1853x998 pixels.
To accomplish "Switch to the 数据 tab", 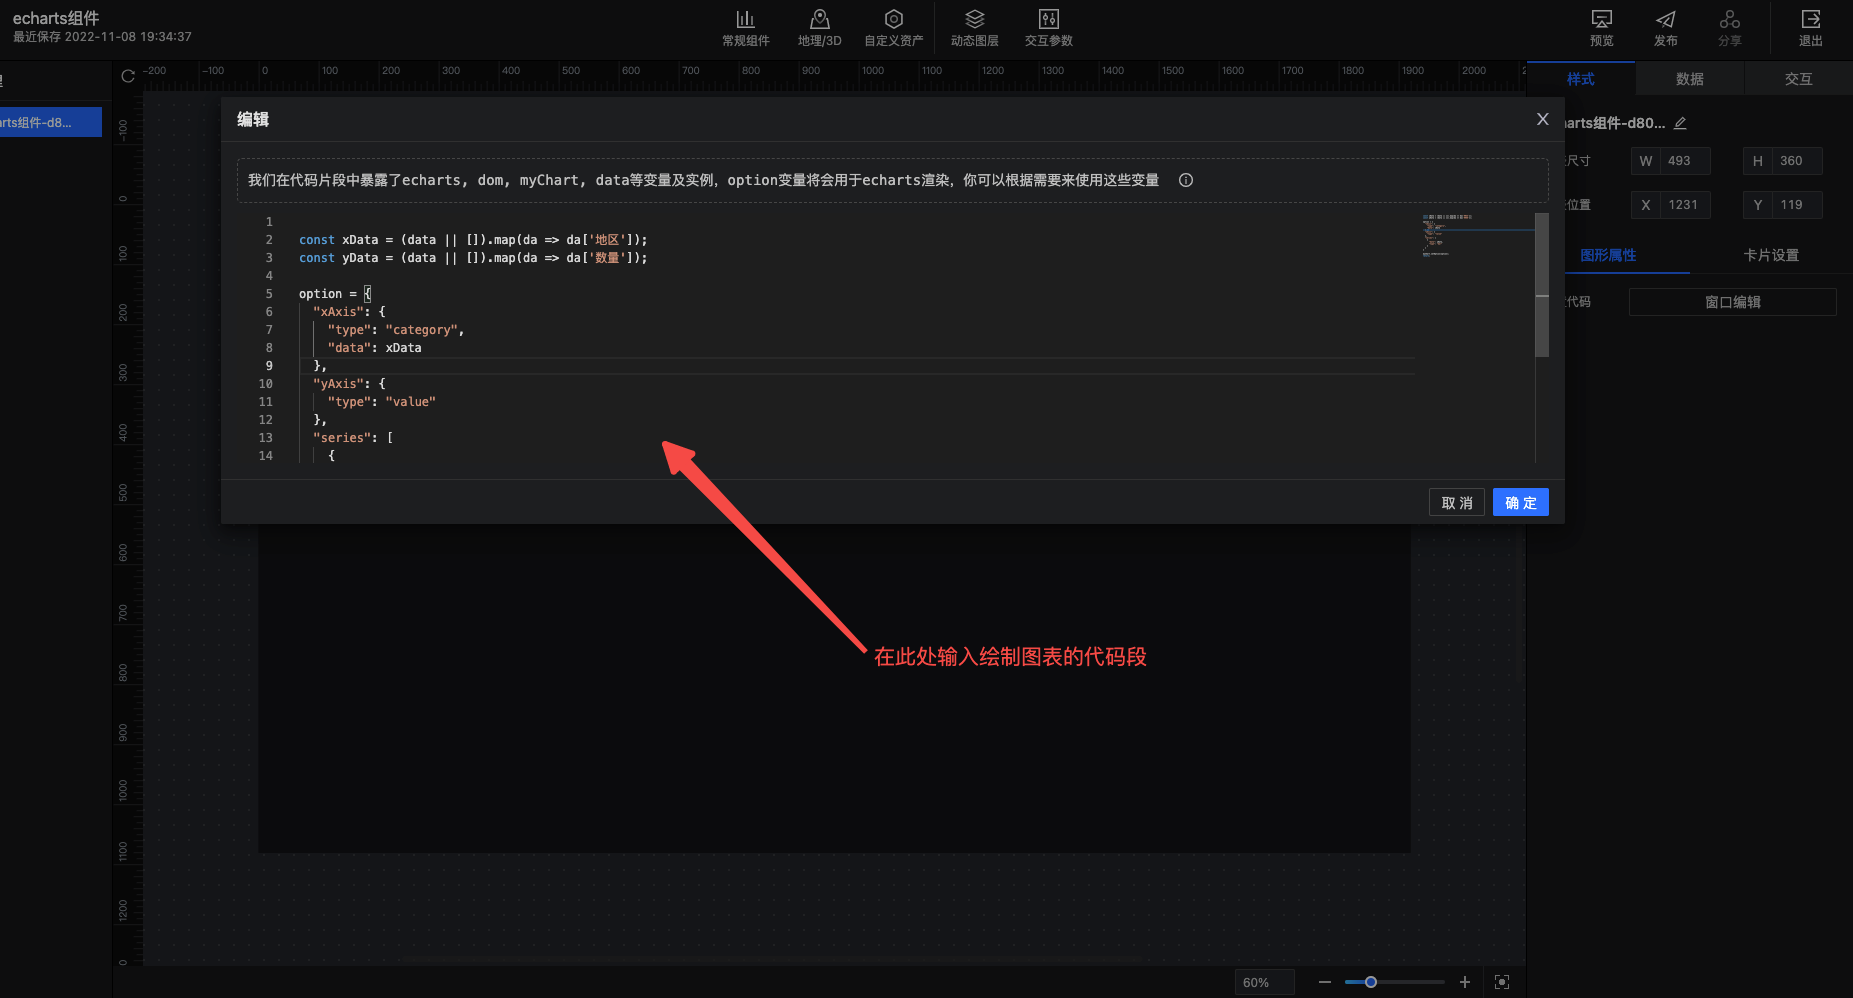I will 1689,79.
